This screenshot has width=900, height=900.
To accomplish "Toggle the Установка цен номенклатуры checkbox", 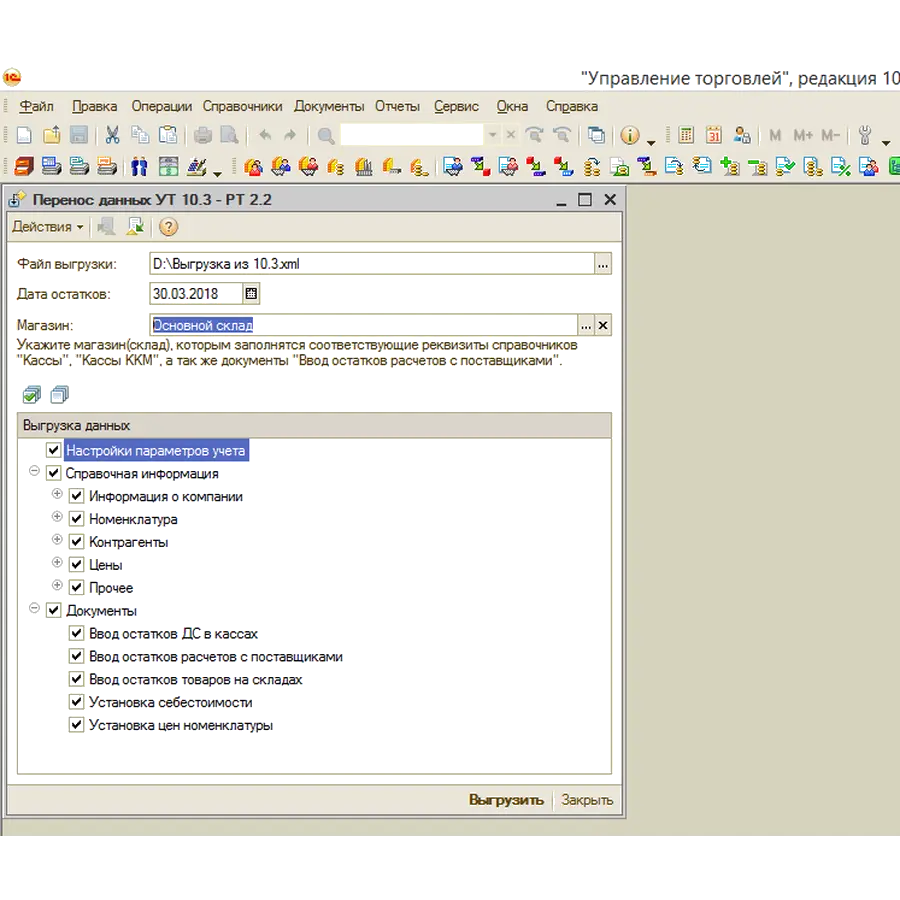I will pos(76,725).
